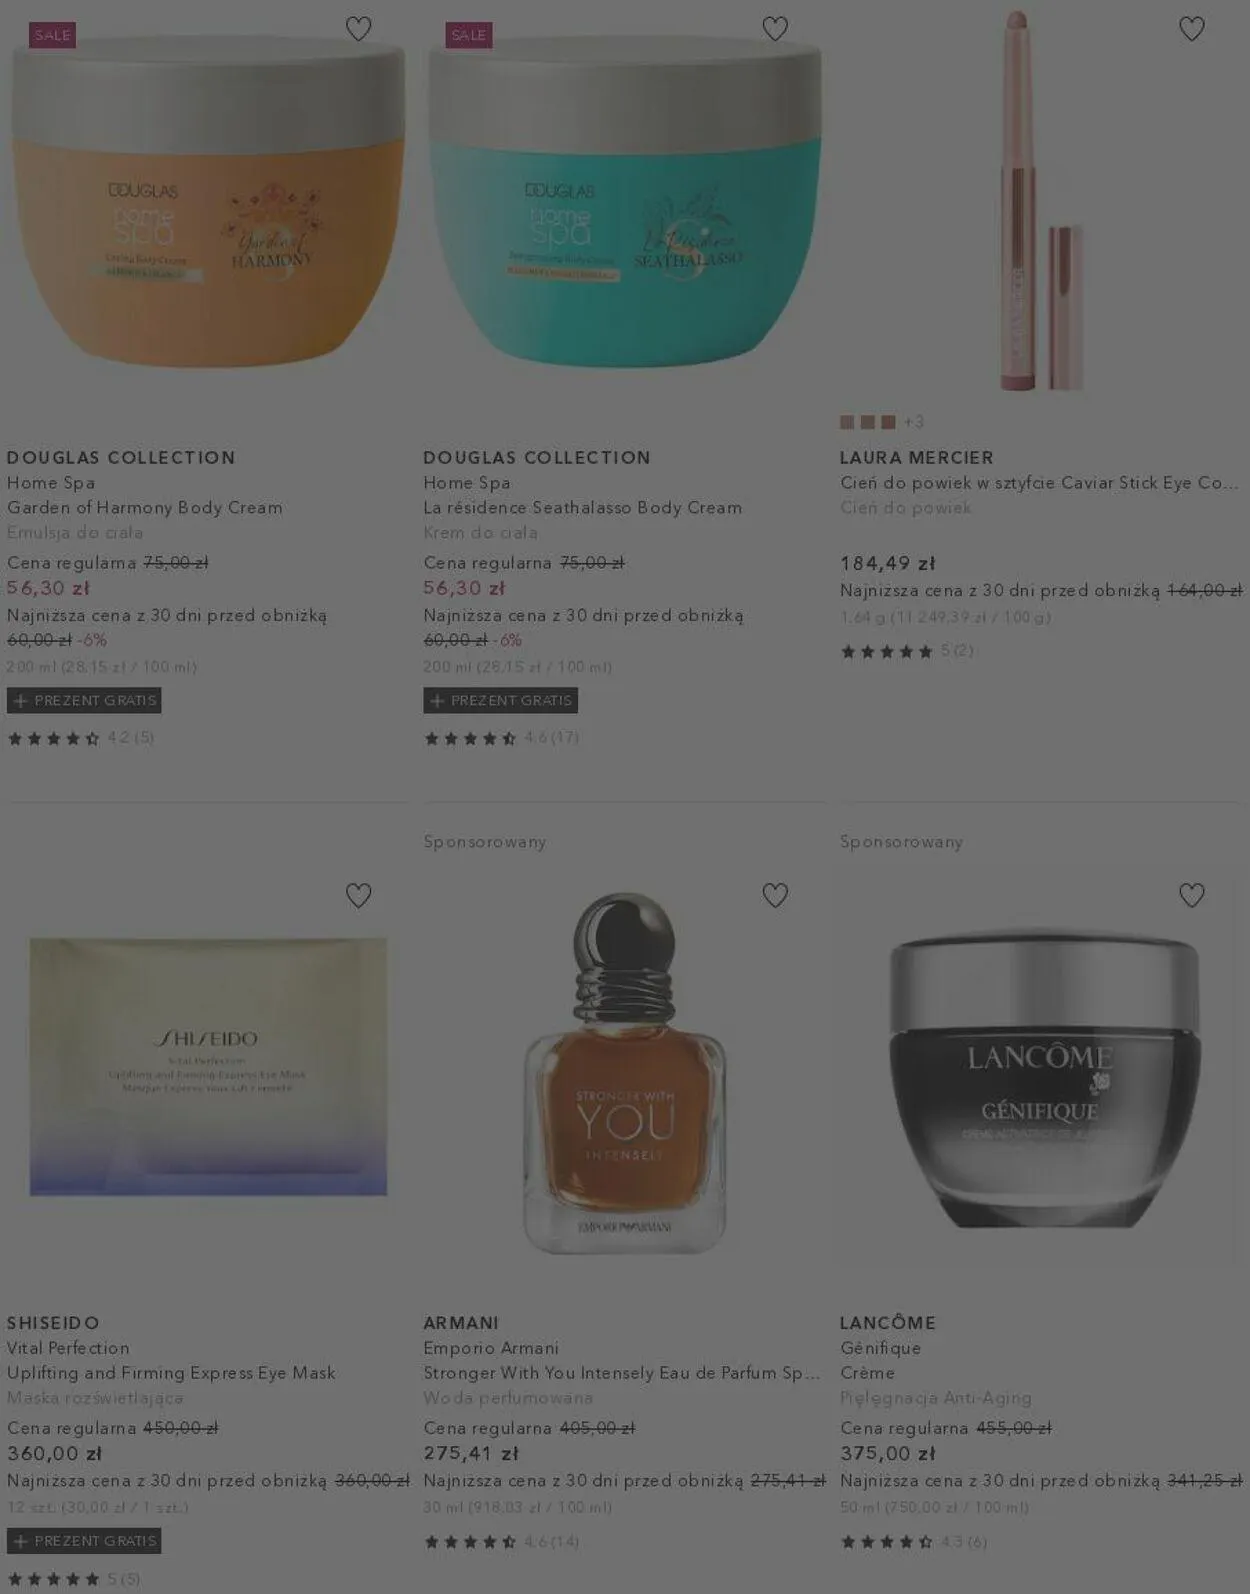1250x1594 pixels.
Task: Click PREZENT GRATIS tag under Shiseido mask
Action: point(84,1541)
